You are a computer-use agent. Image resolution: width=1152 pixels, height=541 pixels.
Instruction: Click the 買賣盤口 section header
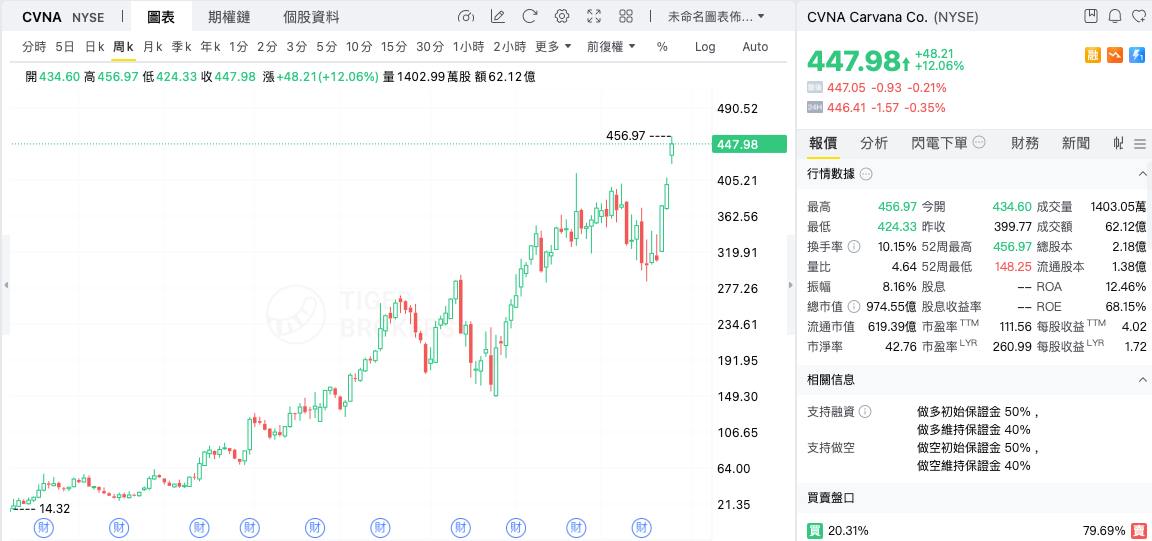click(831, 498)
